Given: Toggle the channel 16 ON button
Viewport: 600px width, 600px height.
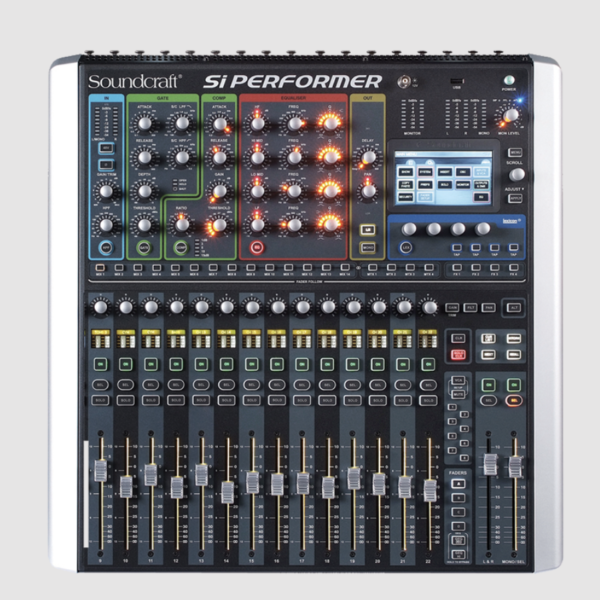Looking at the screenshot, I should pos(277,364).
